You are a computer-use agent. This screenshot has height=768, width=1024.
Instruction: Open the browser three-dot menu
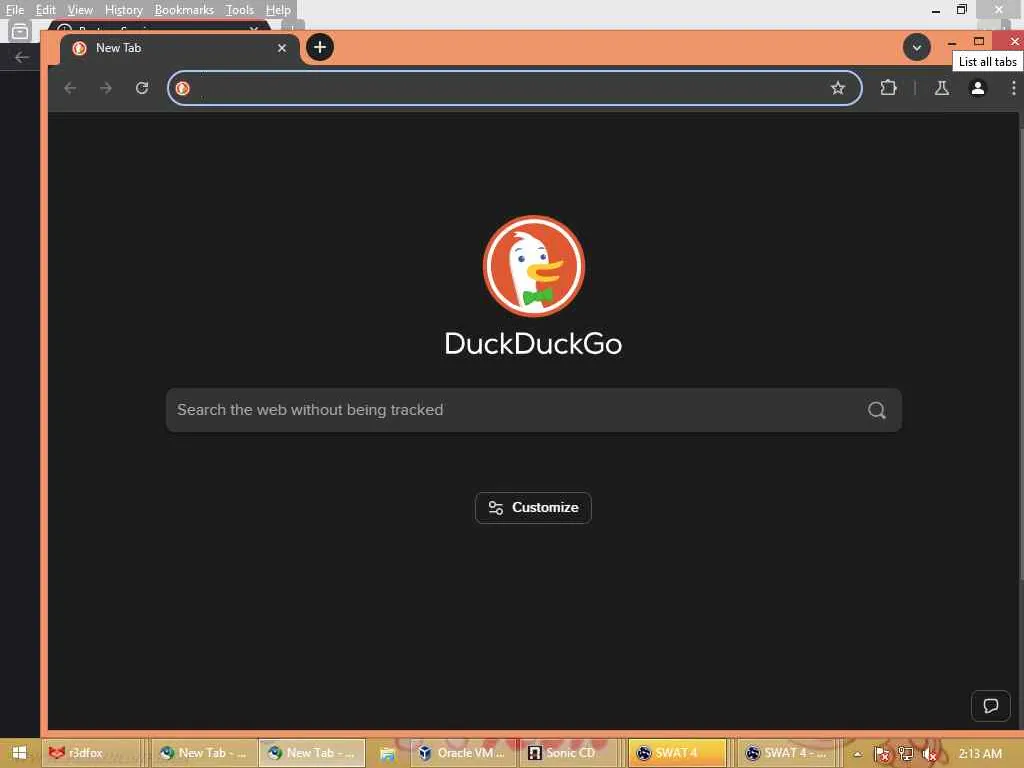pos(1013,88)
